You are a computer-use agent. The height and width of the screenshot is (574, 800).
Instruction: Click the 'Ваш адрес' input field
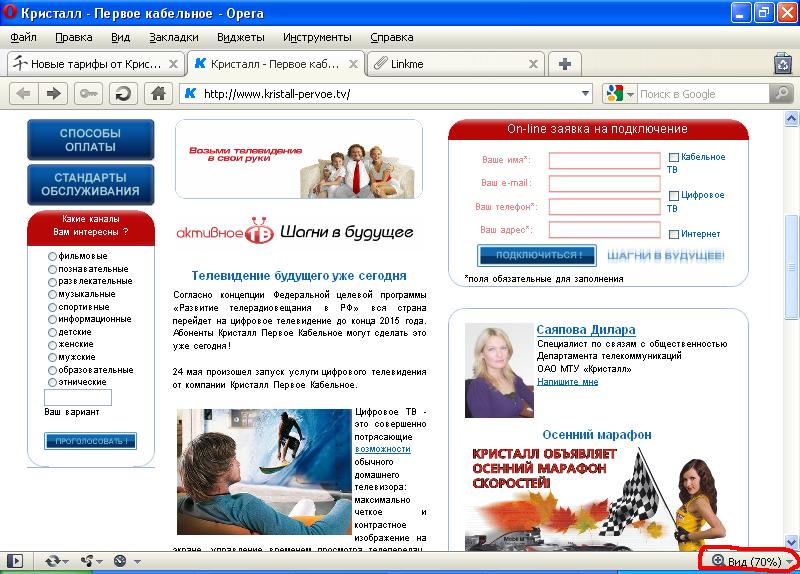click(604, 230)
